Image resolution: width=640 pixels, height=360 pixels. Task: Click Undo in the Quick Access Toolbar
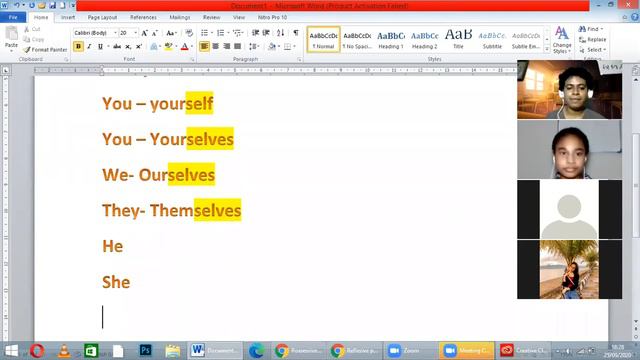(x=16, y=5)
